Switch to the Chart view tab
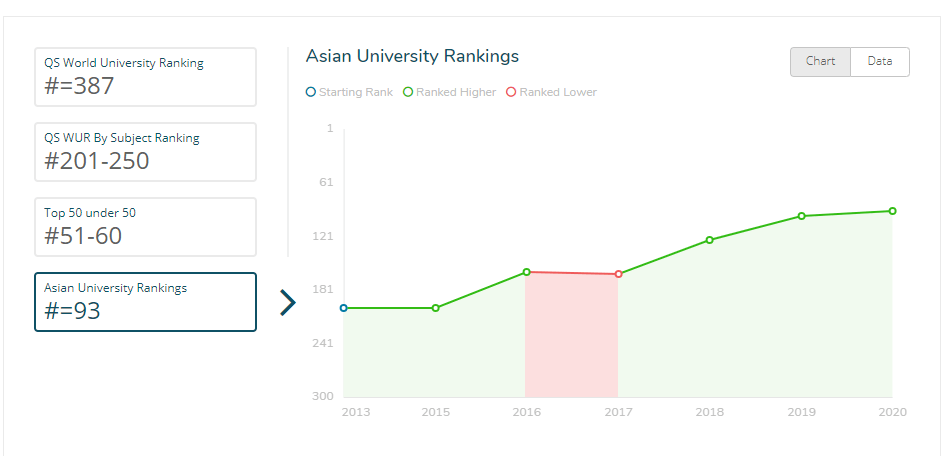 point(820,62)
